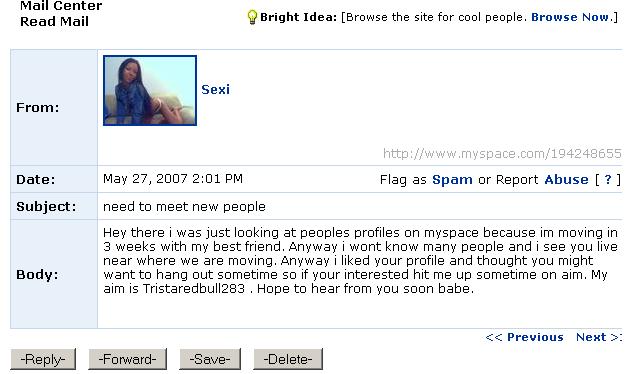This screenshot has height=374, width=634.
Task: Go to the Previous message
Action: [x=535, y=337]
